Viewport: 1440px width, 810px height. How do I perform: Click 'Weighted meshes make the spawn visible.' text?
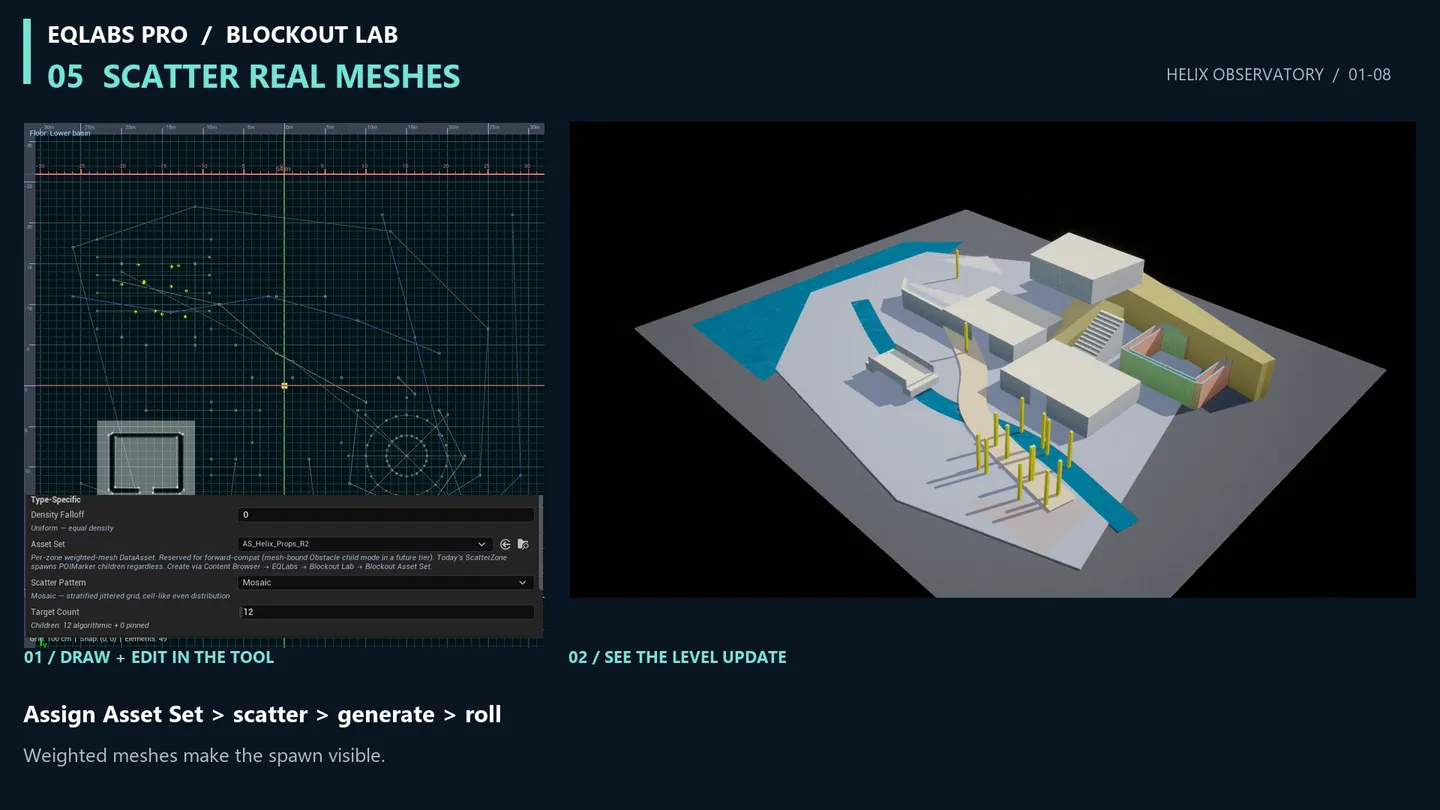point(204,755)
